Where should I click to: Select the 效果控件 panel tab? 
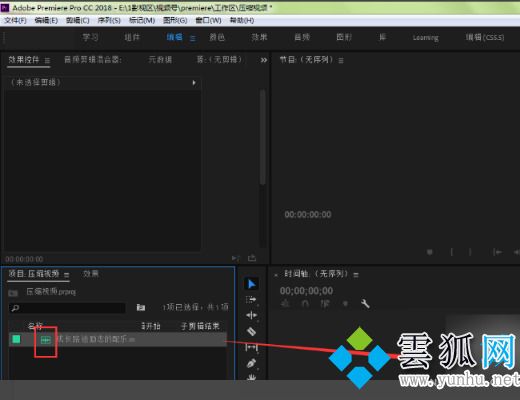click(24, 60)
